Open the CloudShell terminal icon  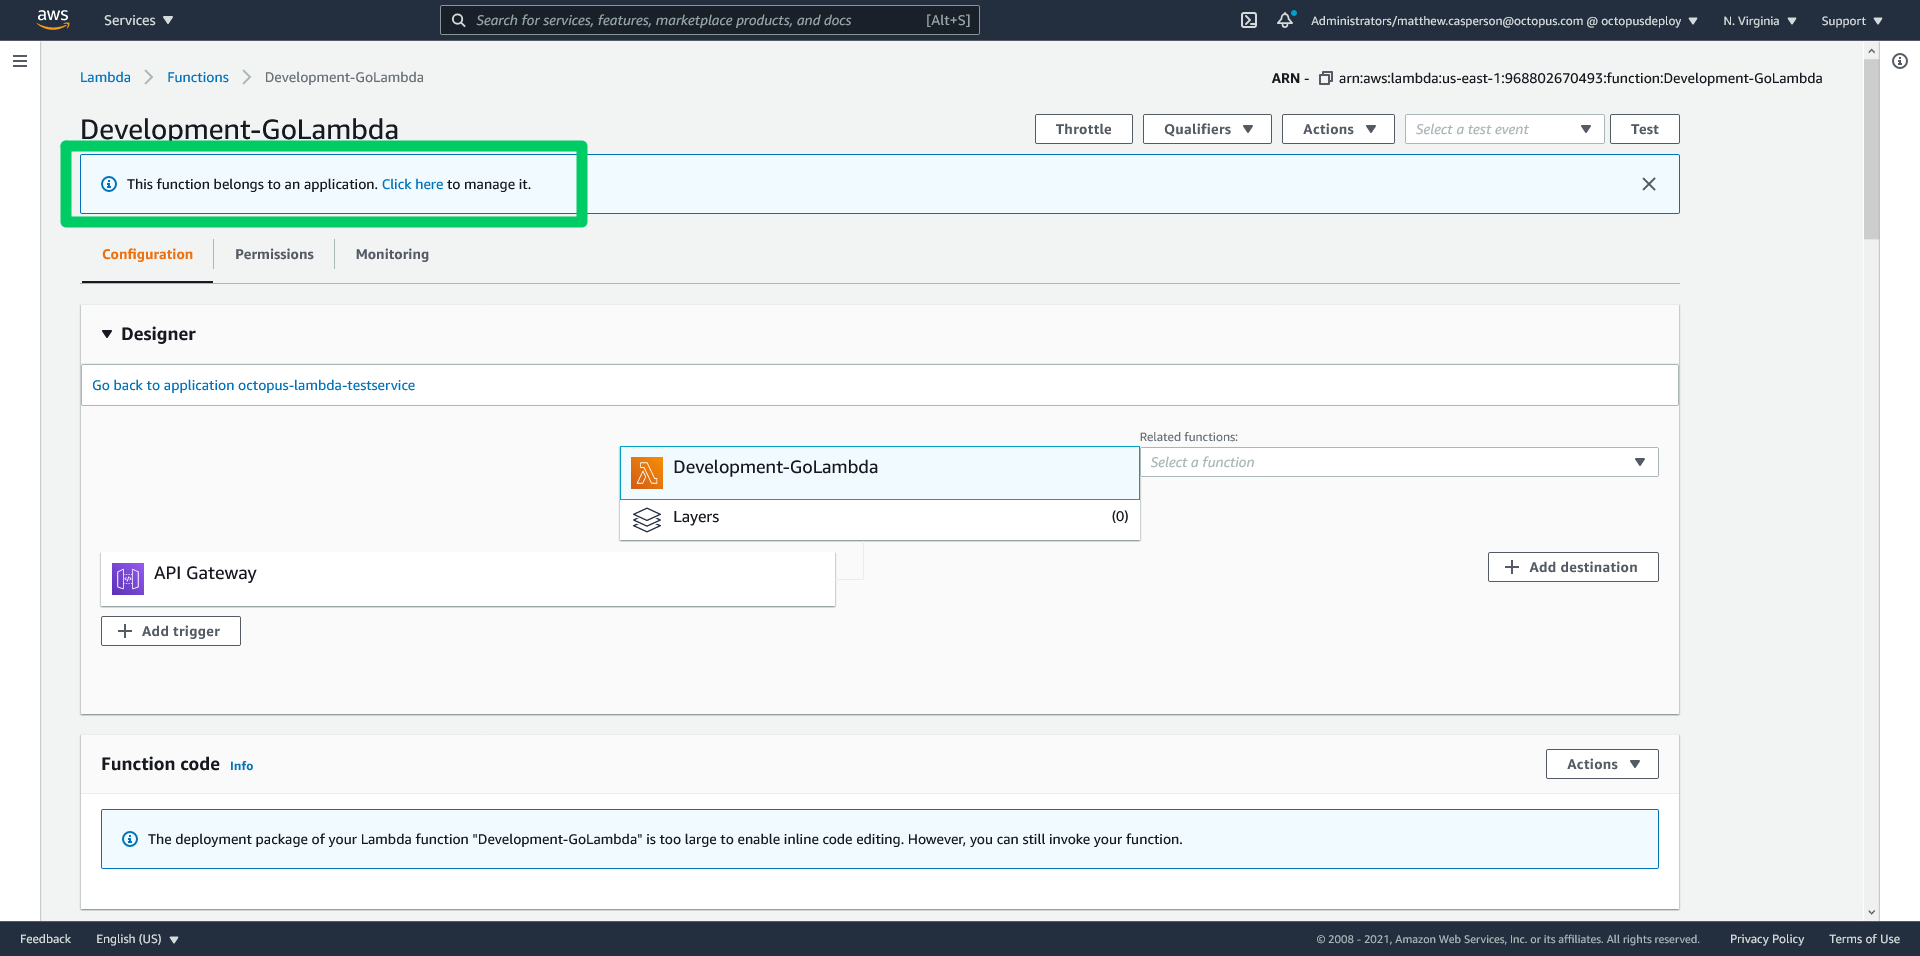point(1249,20)
